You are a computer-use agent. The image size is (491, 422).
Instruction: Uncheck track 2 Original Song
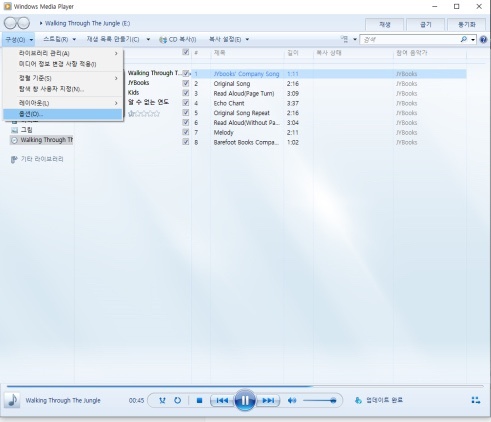[x=186, y=83]
